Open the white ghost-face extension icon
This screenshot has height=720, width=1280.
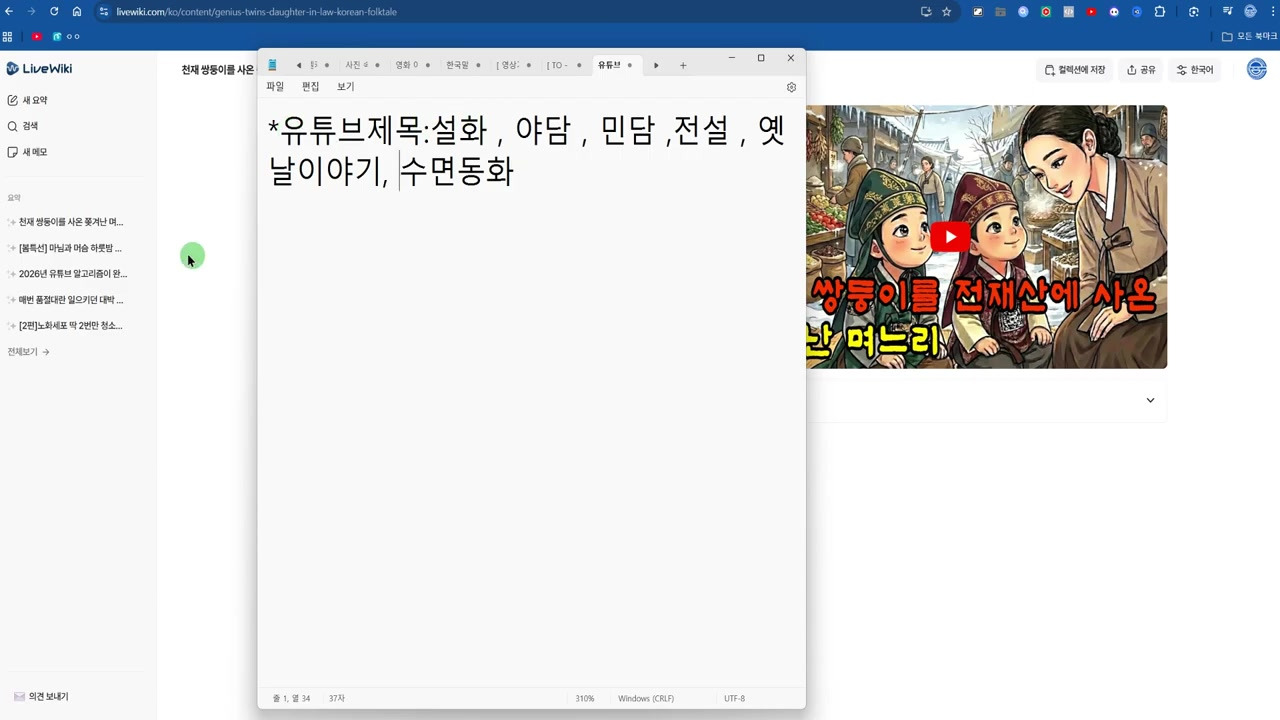click(x=1114, y=12)
